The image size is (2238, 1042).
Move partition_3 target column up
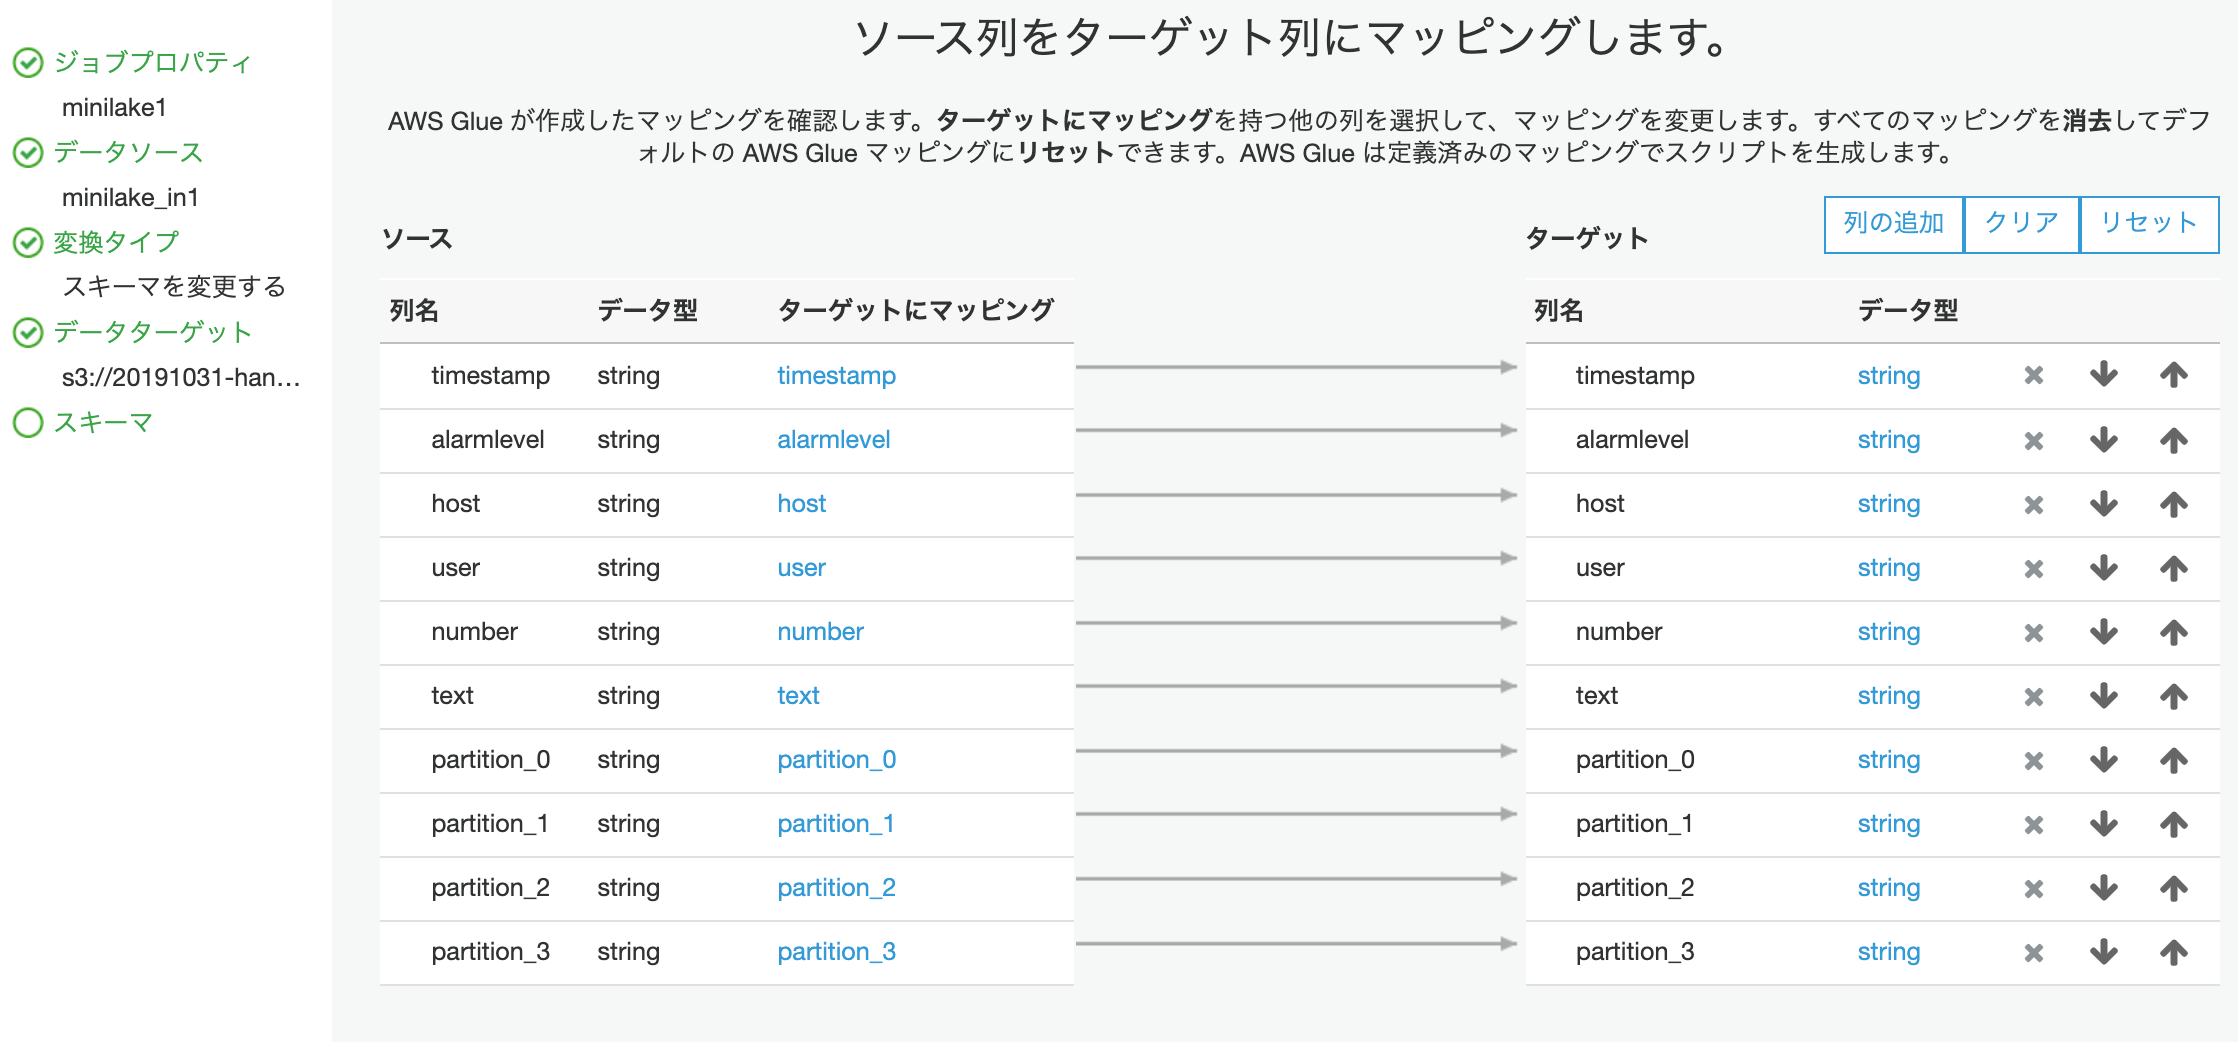[2174, 951]
